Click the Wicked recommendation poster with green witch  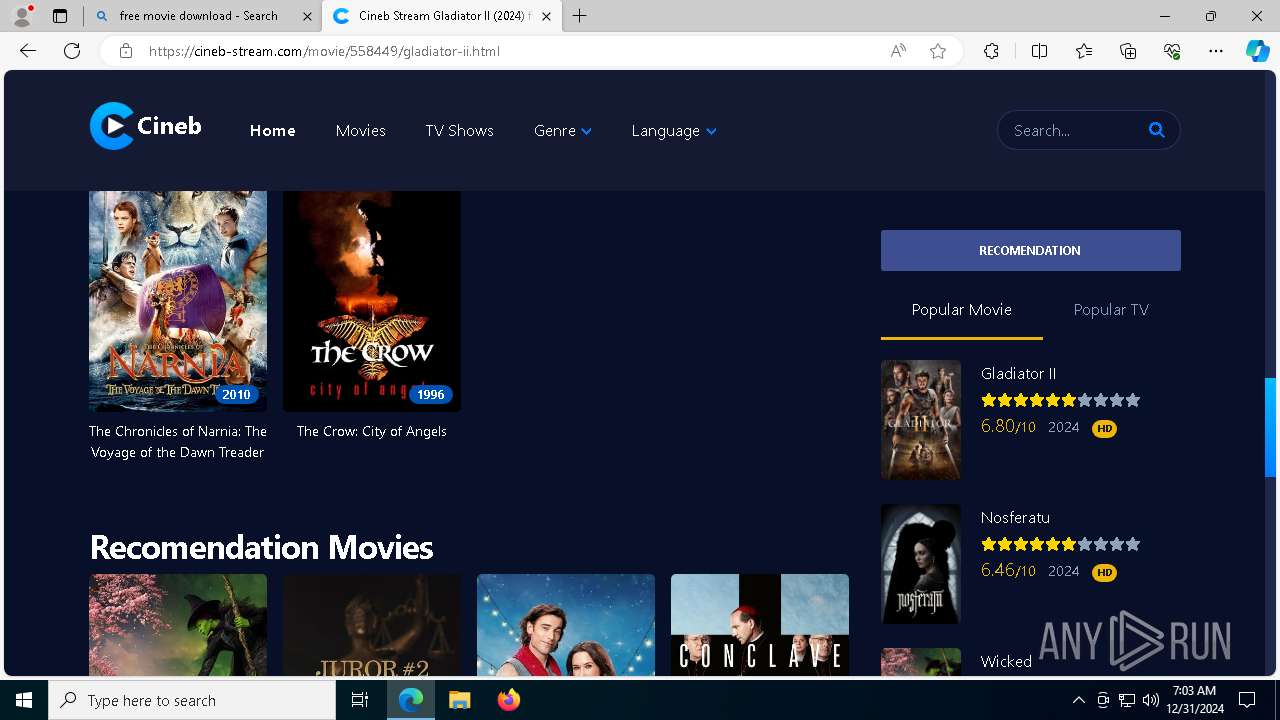178,625
